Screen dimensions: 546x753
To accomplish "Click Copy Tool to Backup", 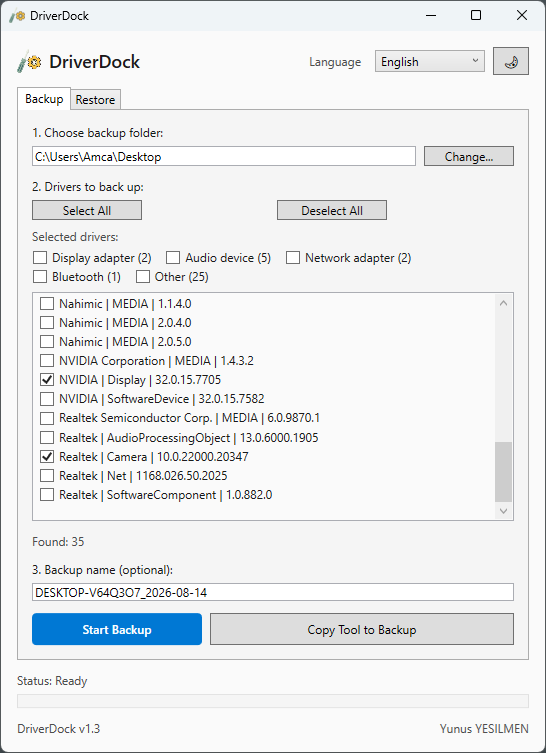I will [x=362, y=629].
